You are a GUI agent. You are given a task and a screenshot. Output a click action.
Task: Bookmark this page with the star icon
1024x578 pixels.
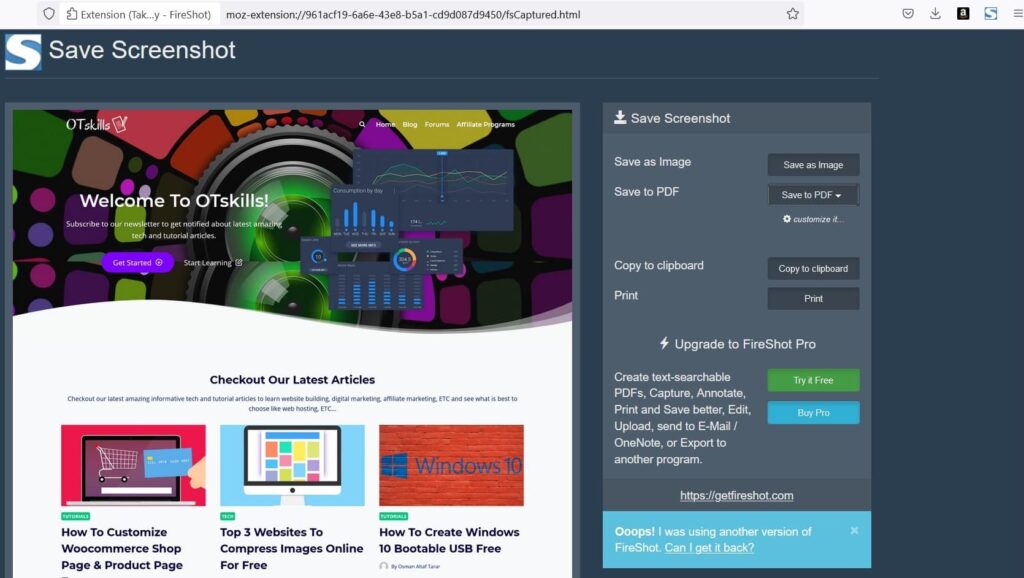coord(792,14)
